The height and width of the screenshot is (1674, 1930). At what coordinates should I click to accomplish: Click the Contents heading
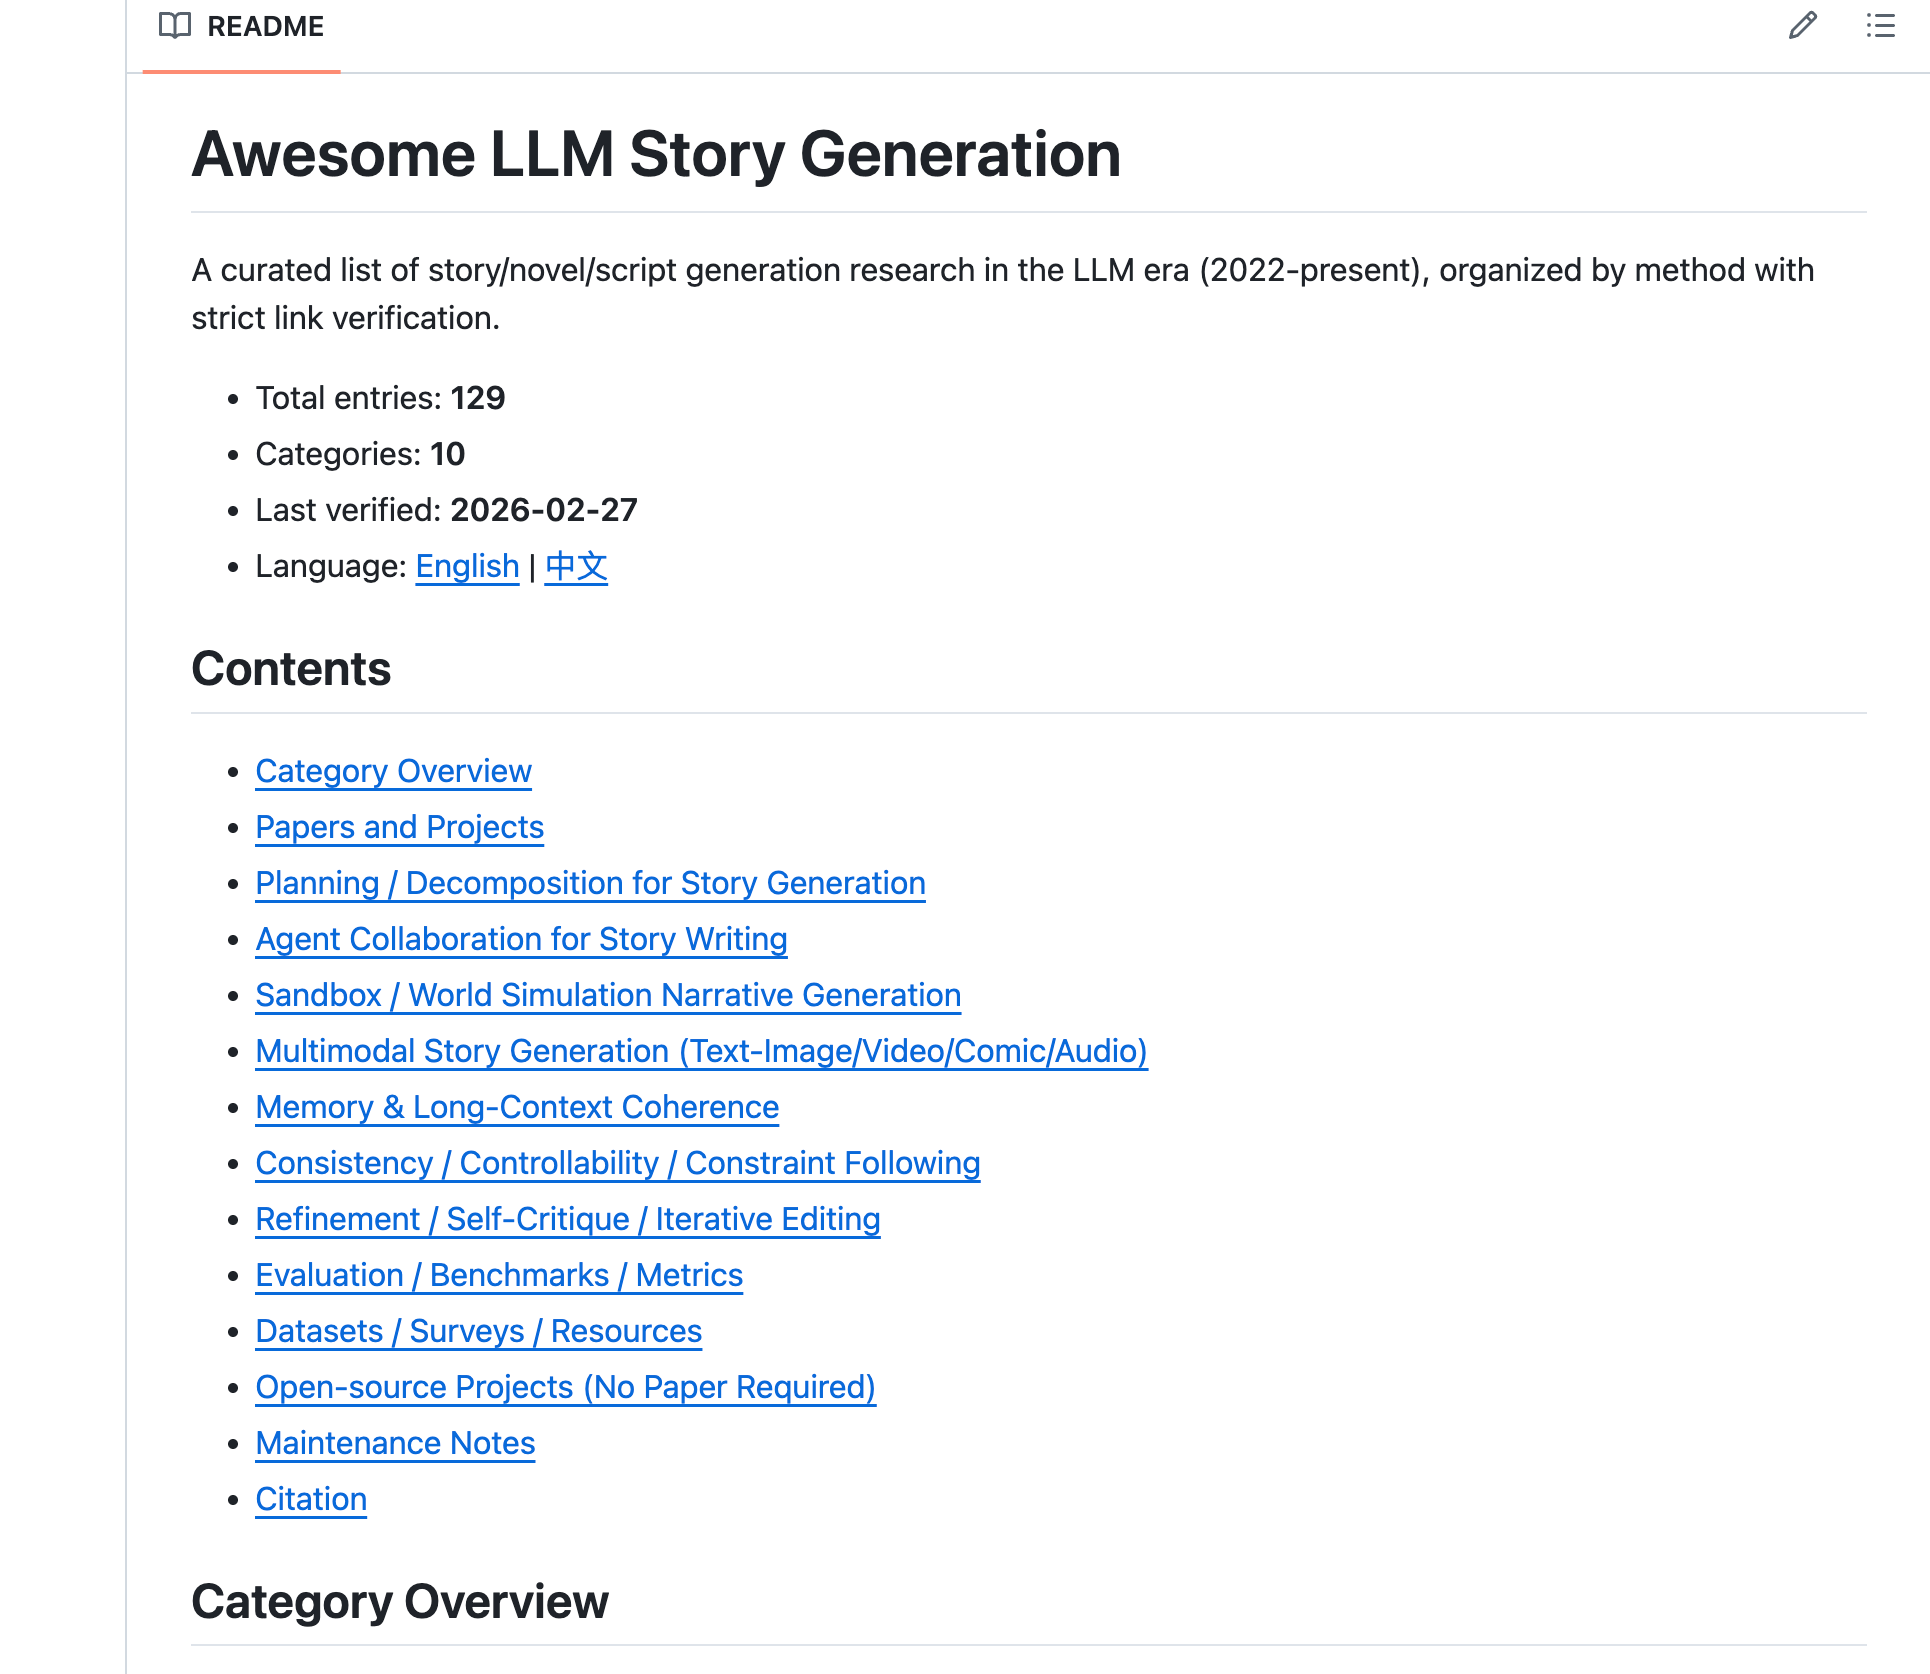coord(291,668)
